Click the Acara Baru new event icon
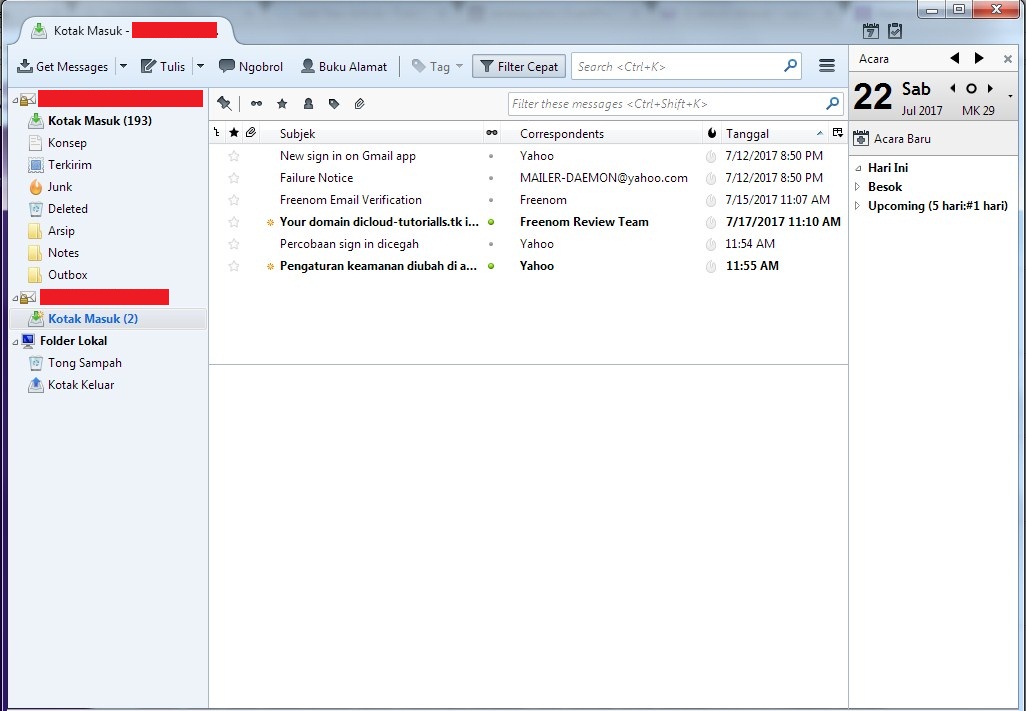Viewport: 1026px width, 711px height. pyautogui.click(x=860, y=139)
